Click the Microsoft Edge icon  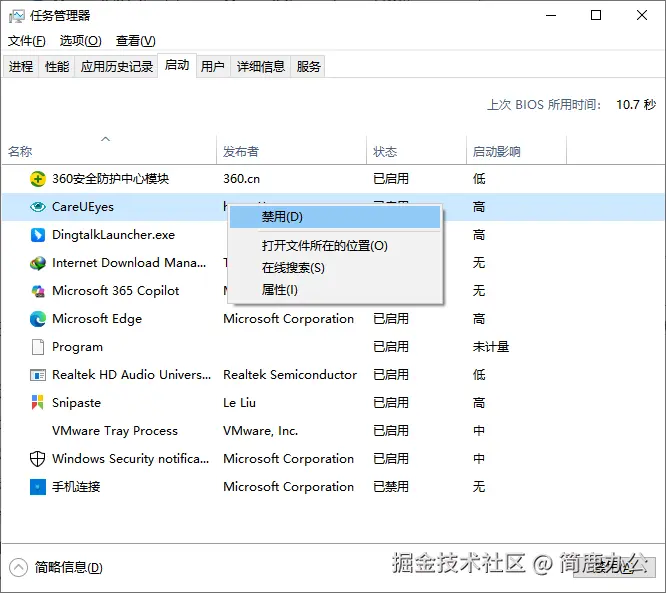click(38, 319)
